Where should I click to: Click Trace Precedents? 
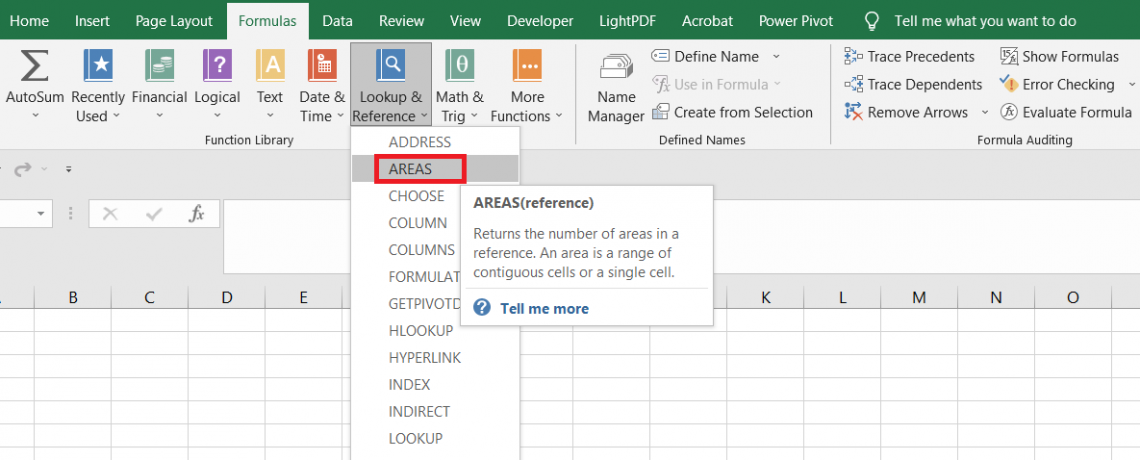[910, 57]
